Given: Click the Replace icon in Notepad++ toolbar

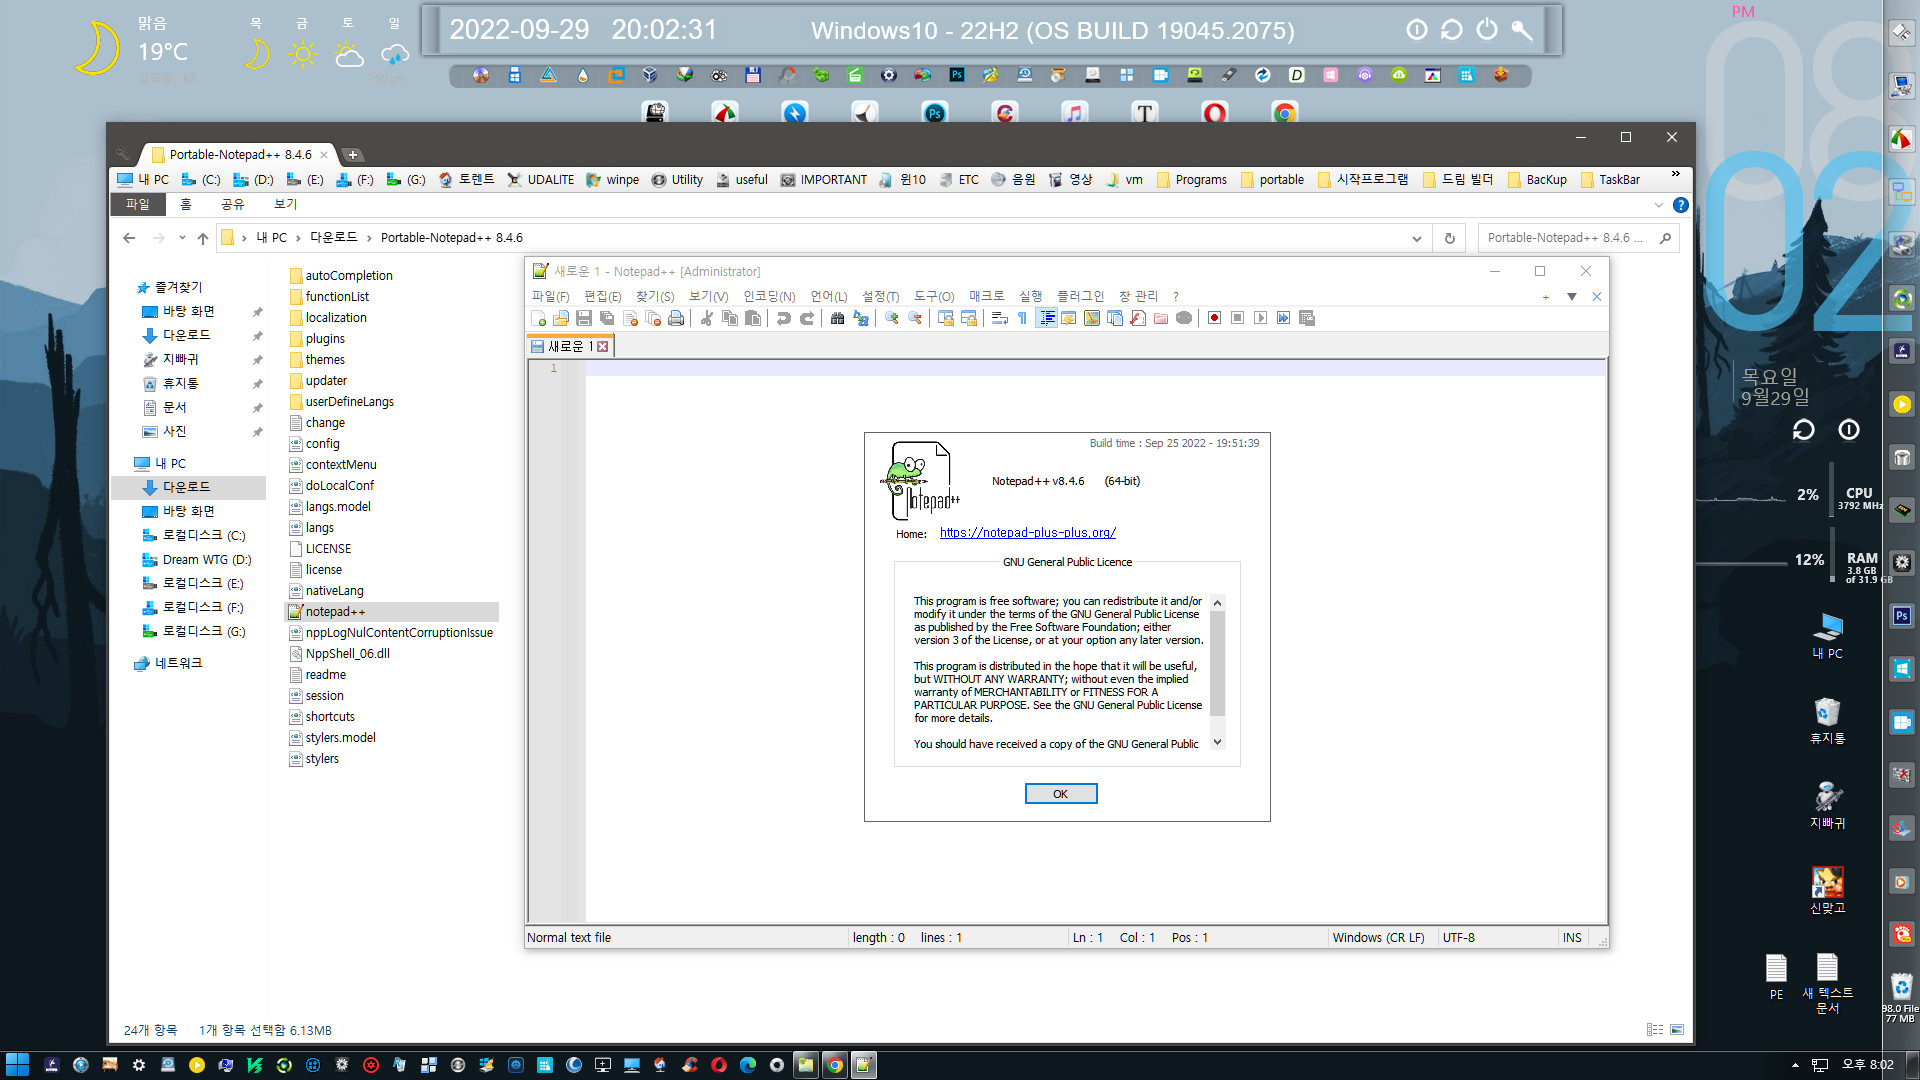Looking at the screenshot, I should tap(860, 318).
